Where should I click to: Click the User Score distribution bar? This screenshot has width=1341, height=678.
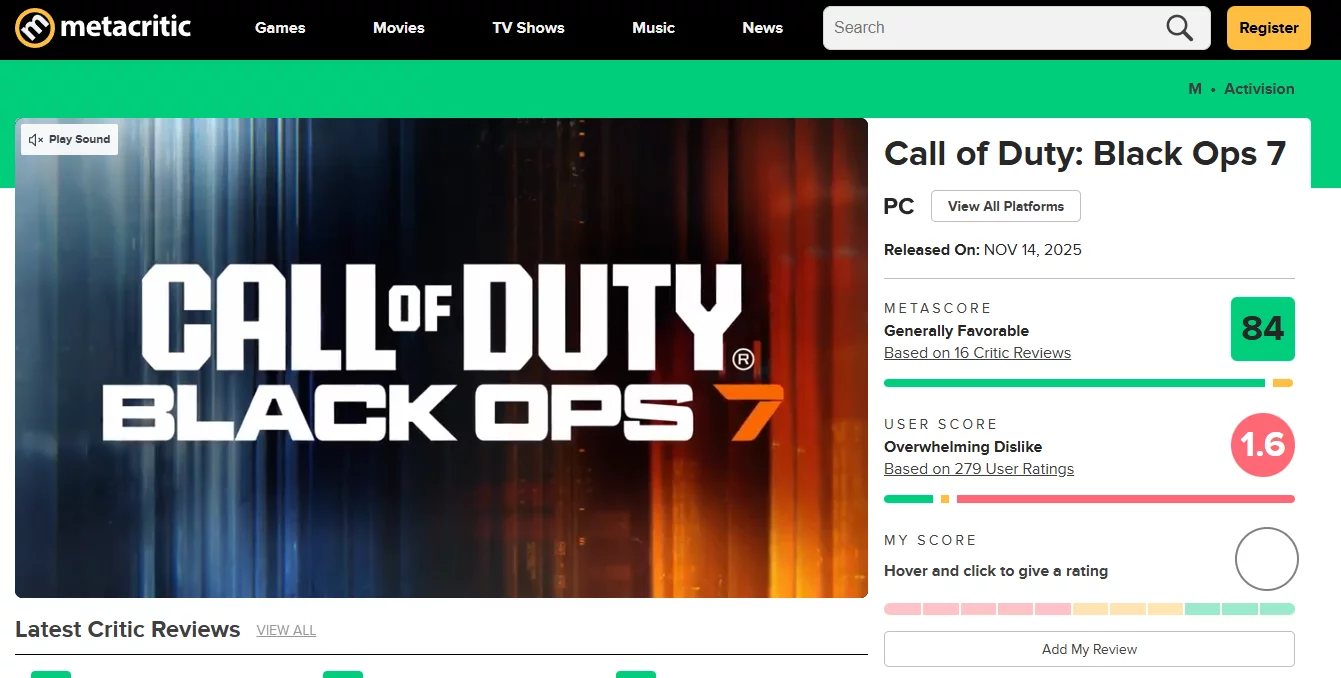point(1089,499)
